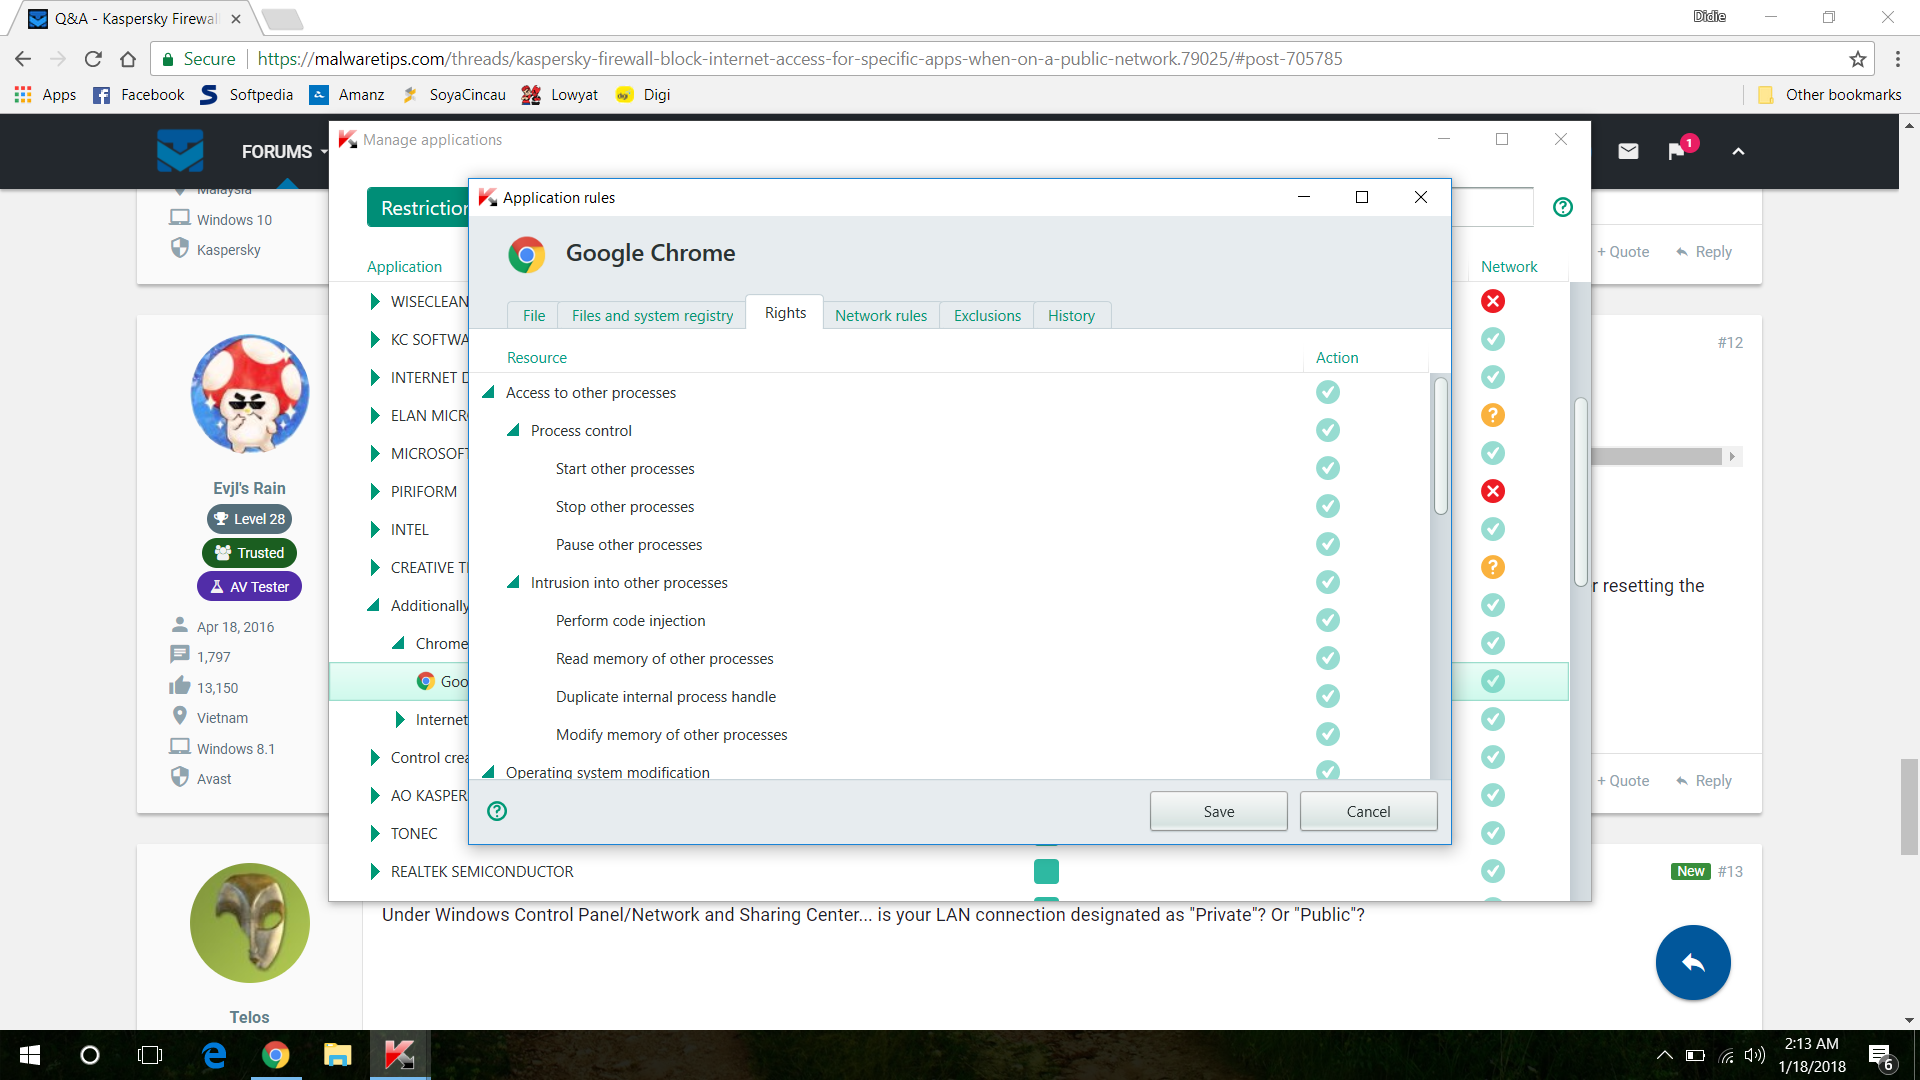The width and height of the screenshot is (1920, 1080).
Task: Click Evjl's Rain mushroom avatar
Action: 249,394
